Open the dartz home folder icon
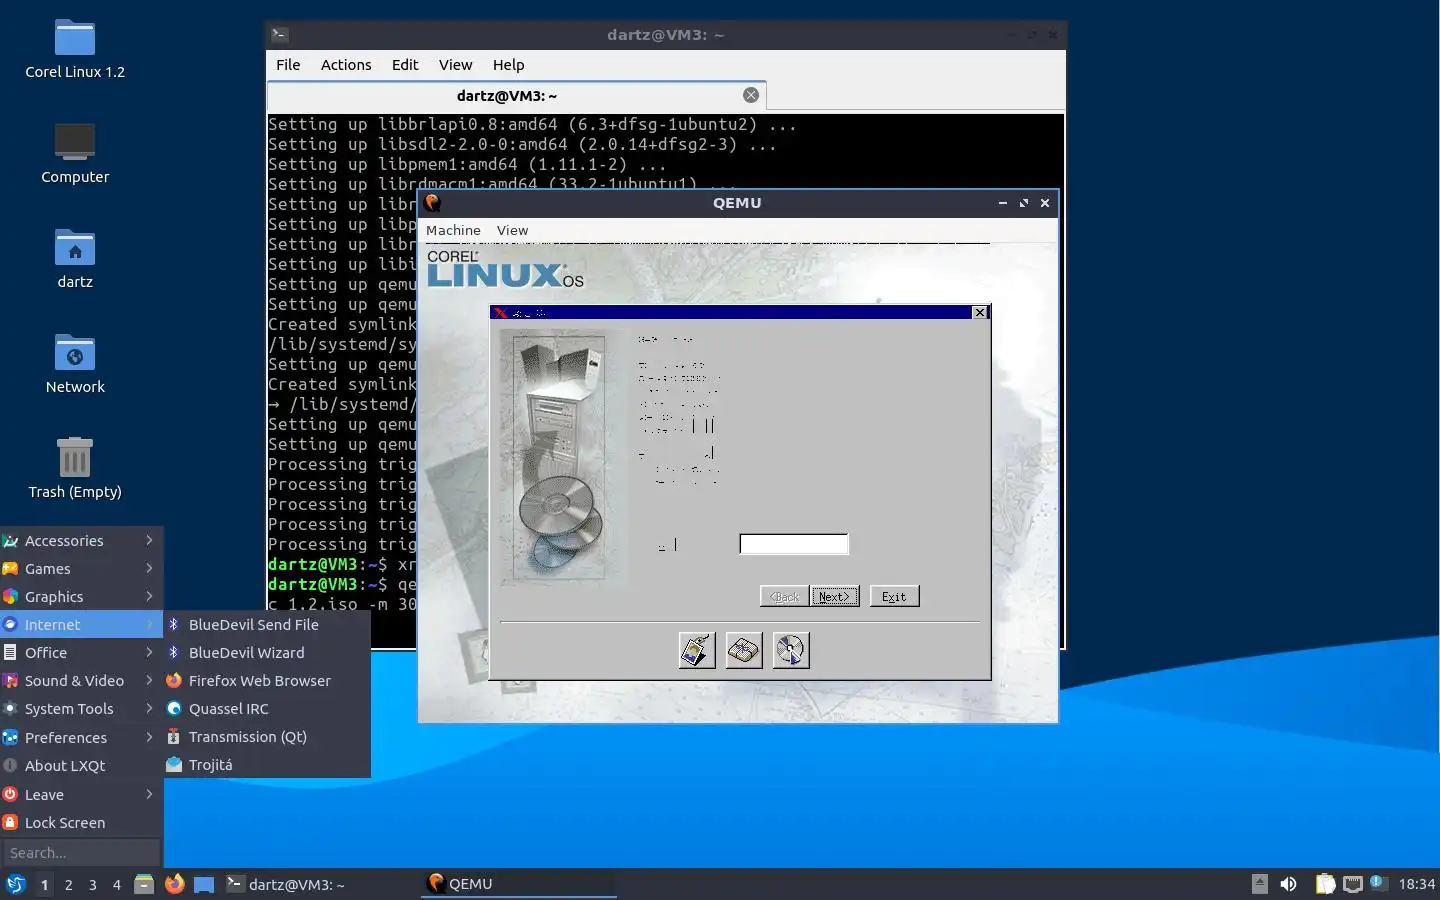The height and width of the screenshot is (900, 1440). click(75, 259)
